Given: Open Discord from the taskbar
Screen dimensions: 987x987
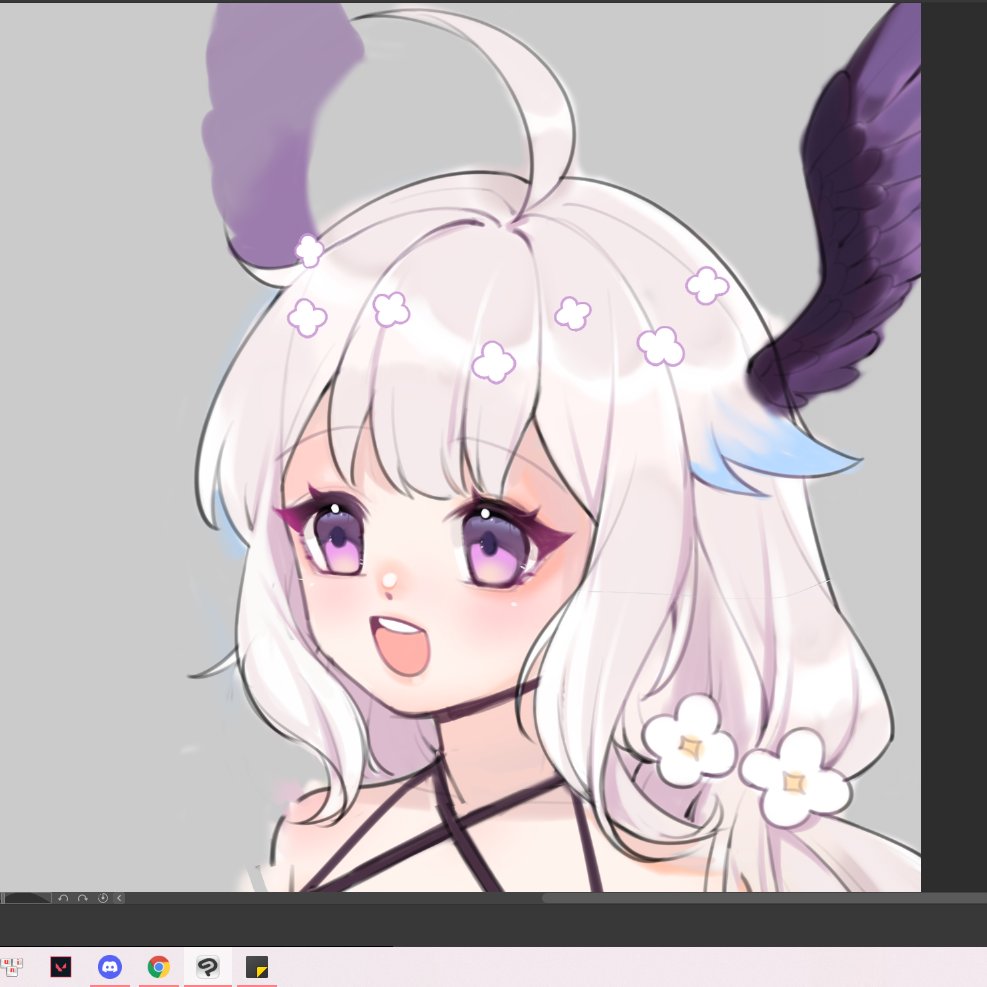Looking at the screenshot, I should pyautogui.click(x=110, y=967).
